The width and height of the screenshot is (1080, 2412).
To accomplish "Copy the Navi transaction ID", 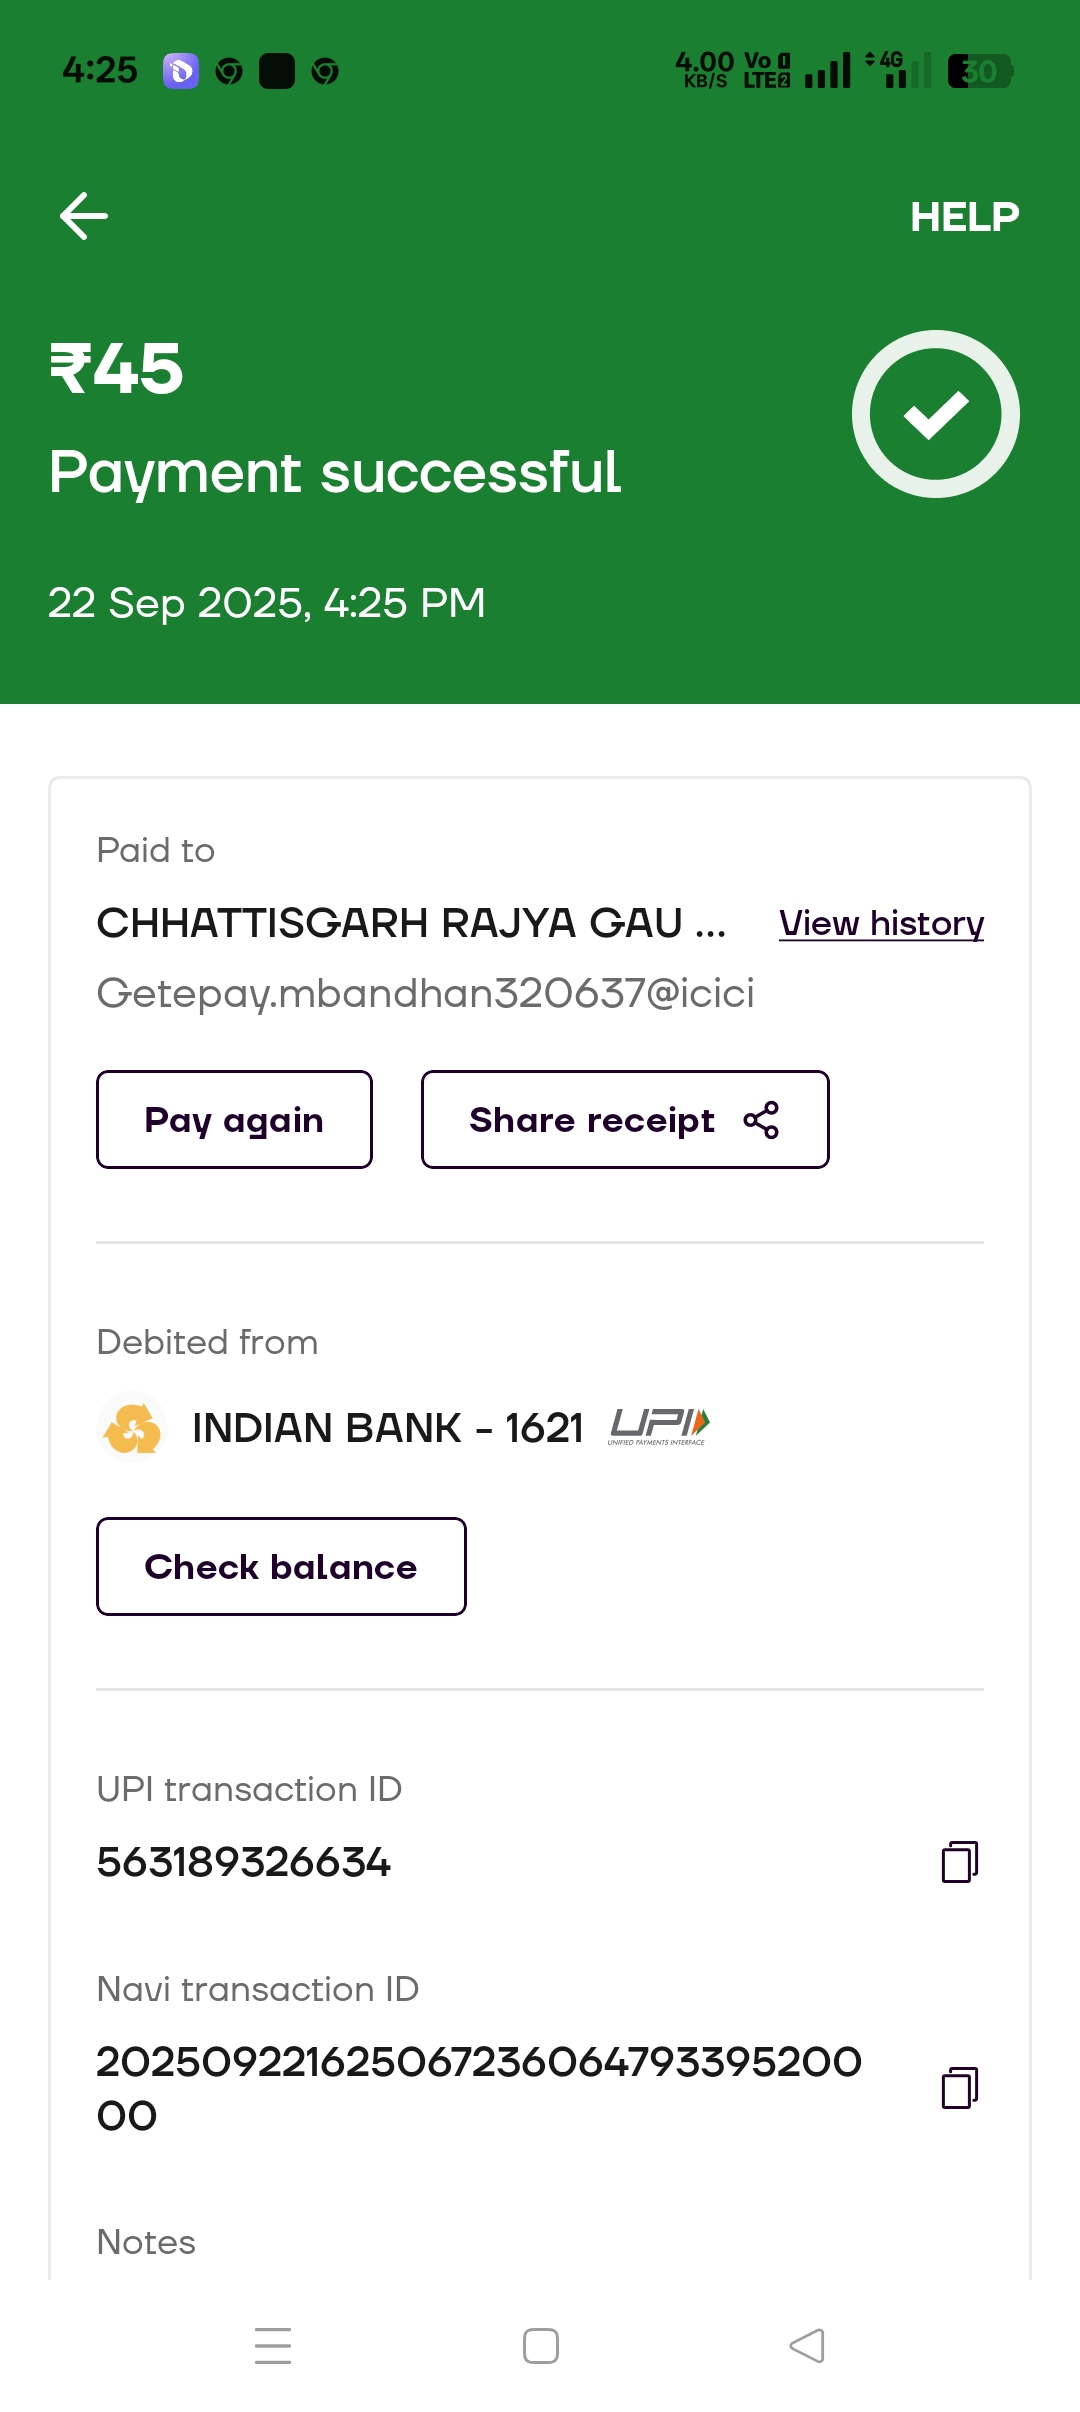I will click(959, 2088).
